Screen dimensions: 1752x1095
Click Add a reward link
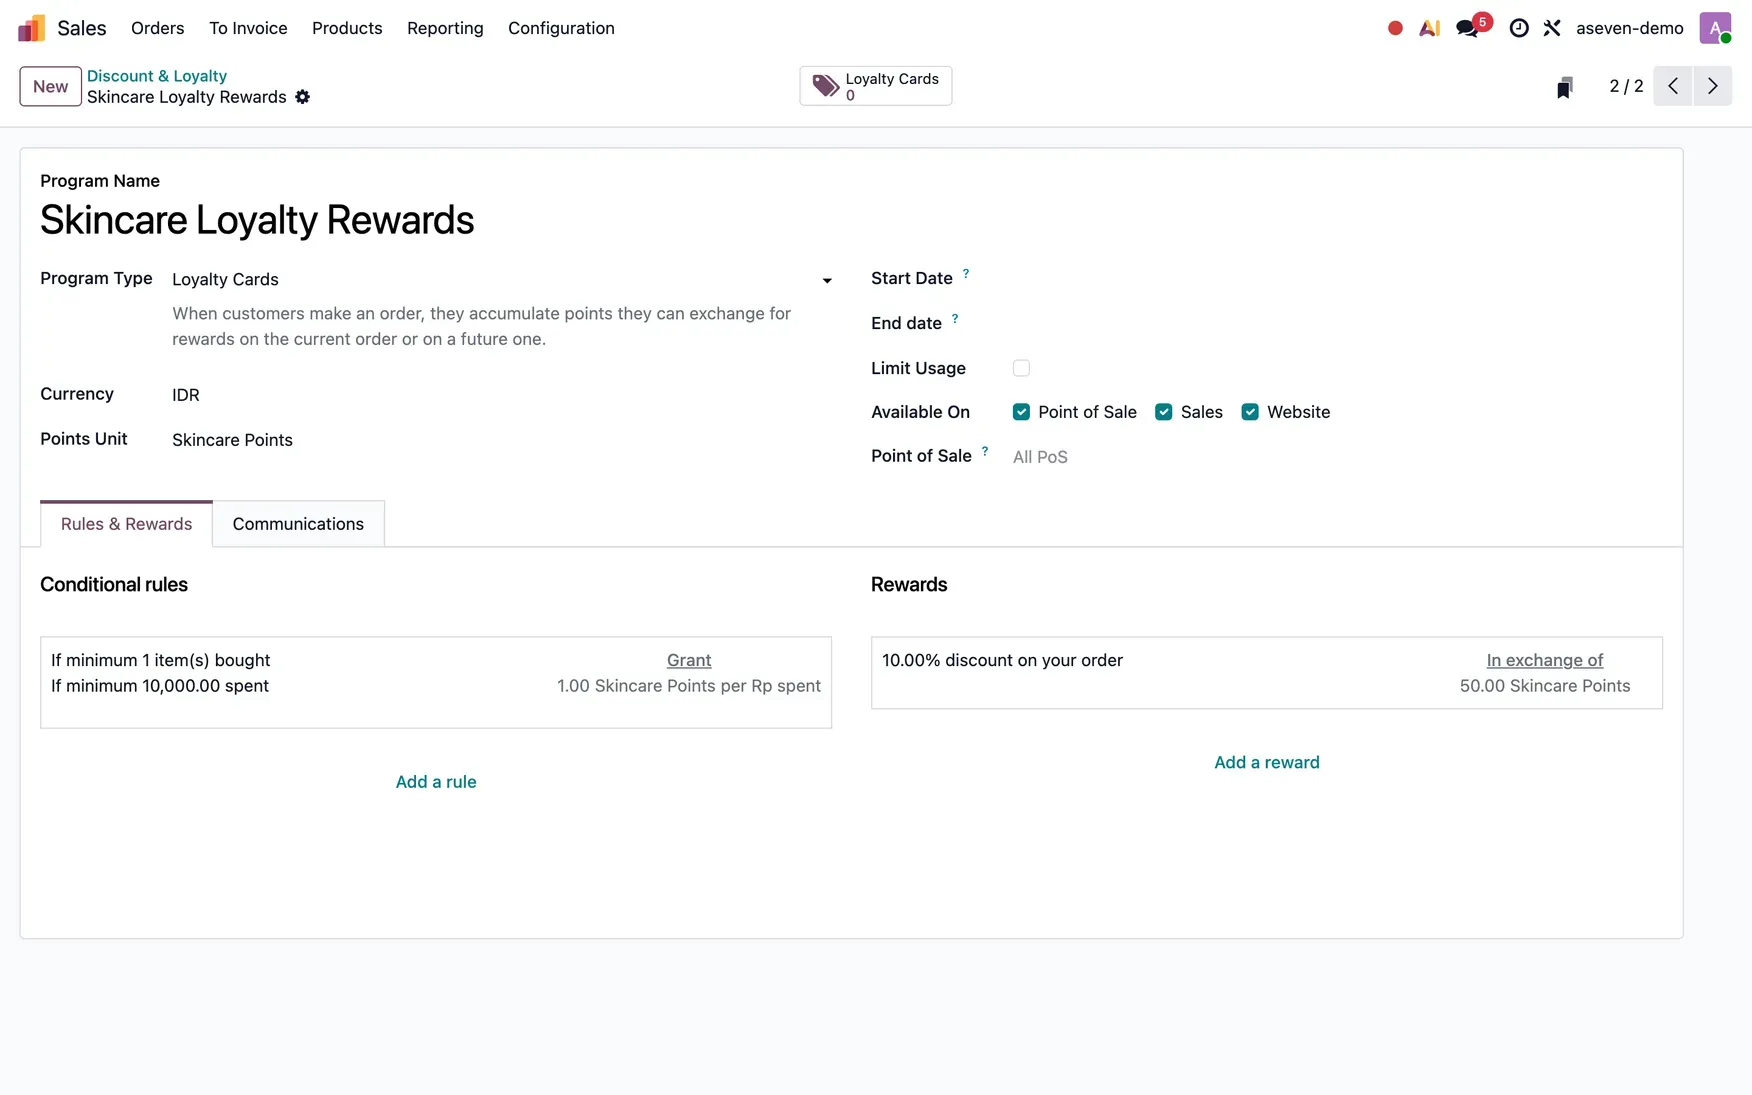pos(1267,762)
